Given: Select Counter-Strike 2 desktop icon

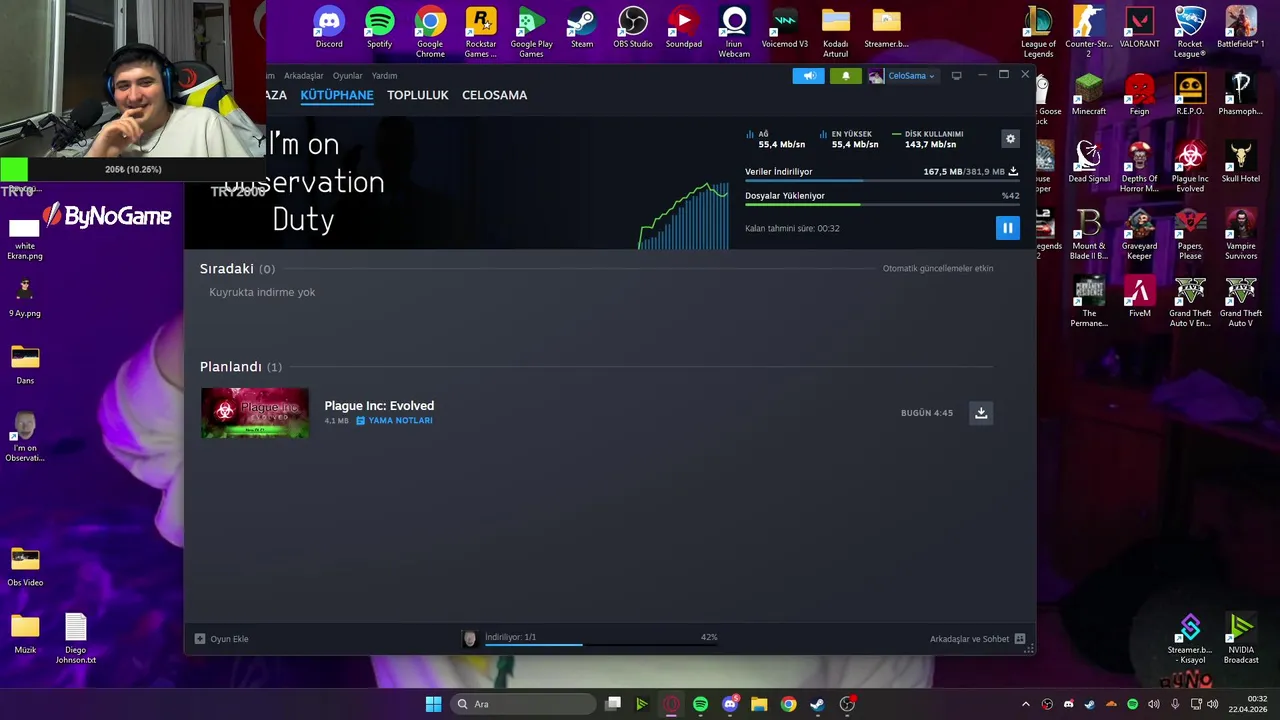Looking at the screenshot, I should coord(1089,31).
